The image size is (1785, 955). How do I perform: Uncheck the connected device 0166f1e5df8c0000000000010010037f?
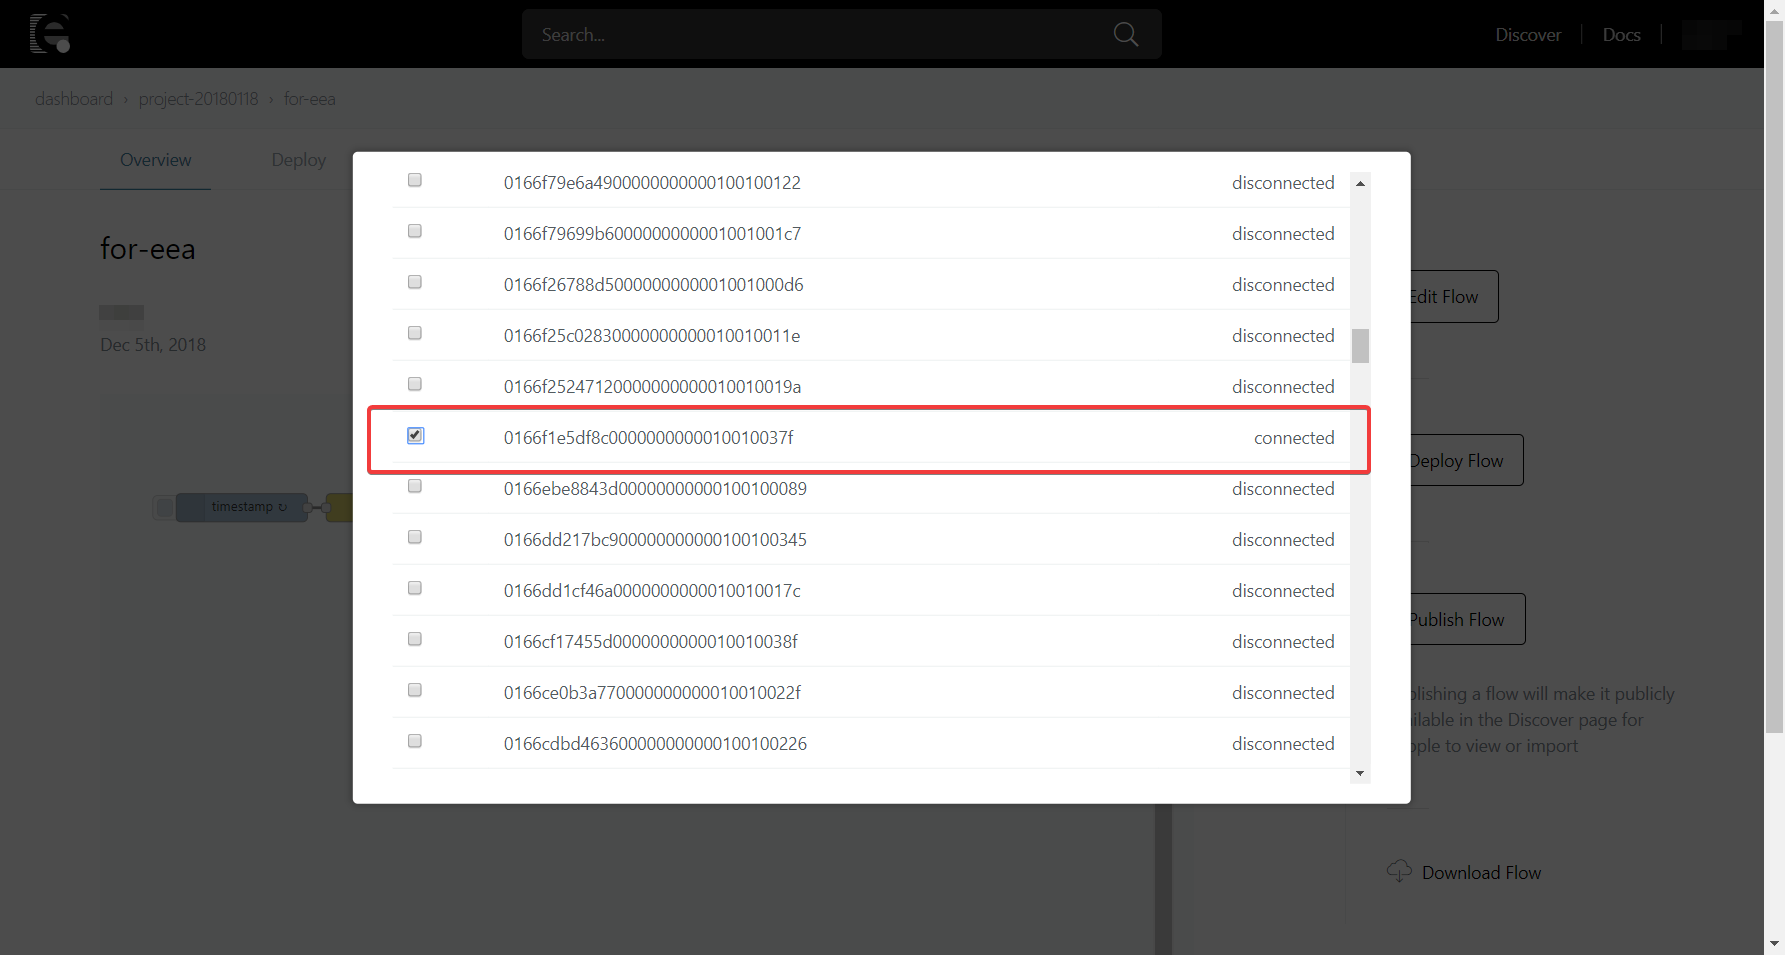pos(414,435)
